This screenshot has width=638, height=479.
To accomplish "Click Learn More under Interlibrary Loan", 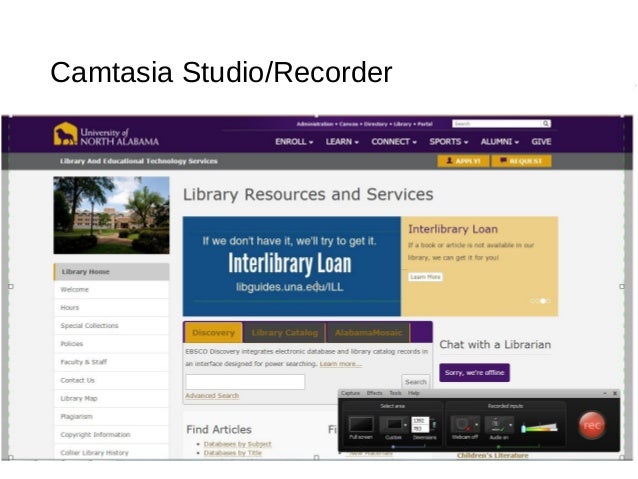I will click(x=425, y=277).
